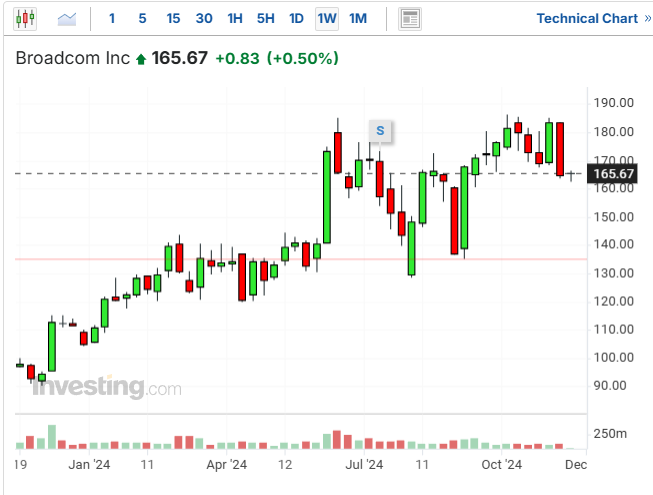Select the candlestick chart type icon

25,19
